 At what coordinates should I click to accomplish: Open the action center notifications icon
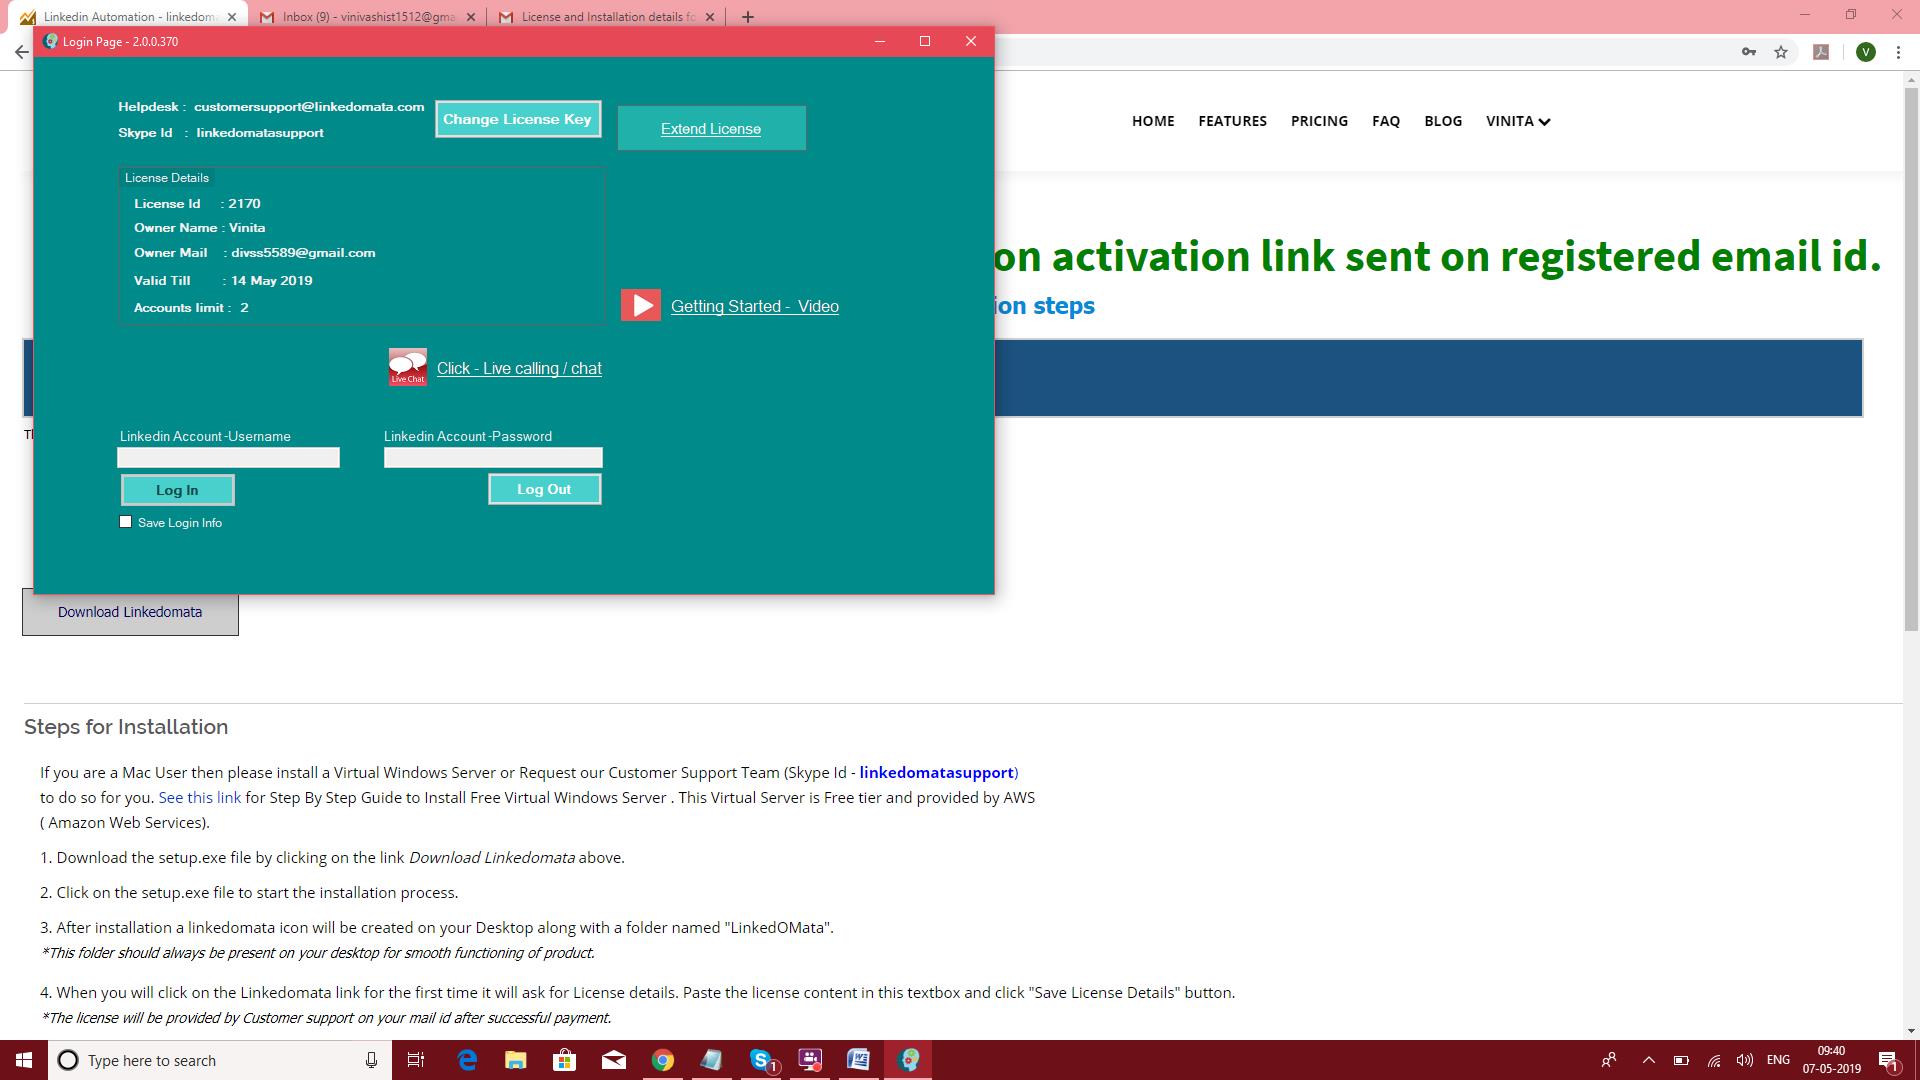pyautogui.click(x=1889, y=1060)
